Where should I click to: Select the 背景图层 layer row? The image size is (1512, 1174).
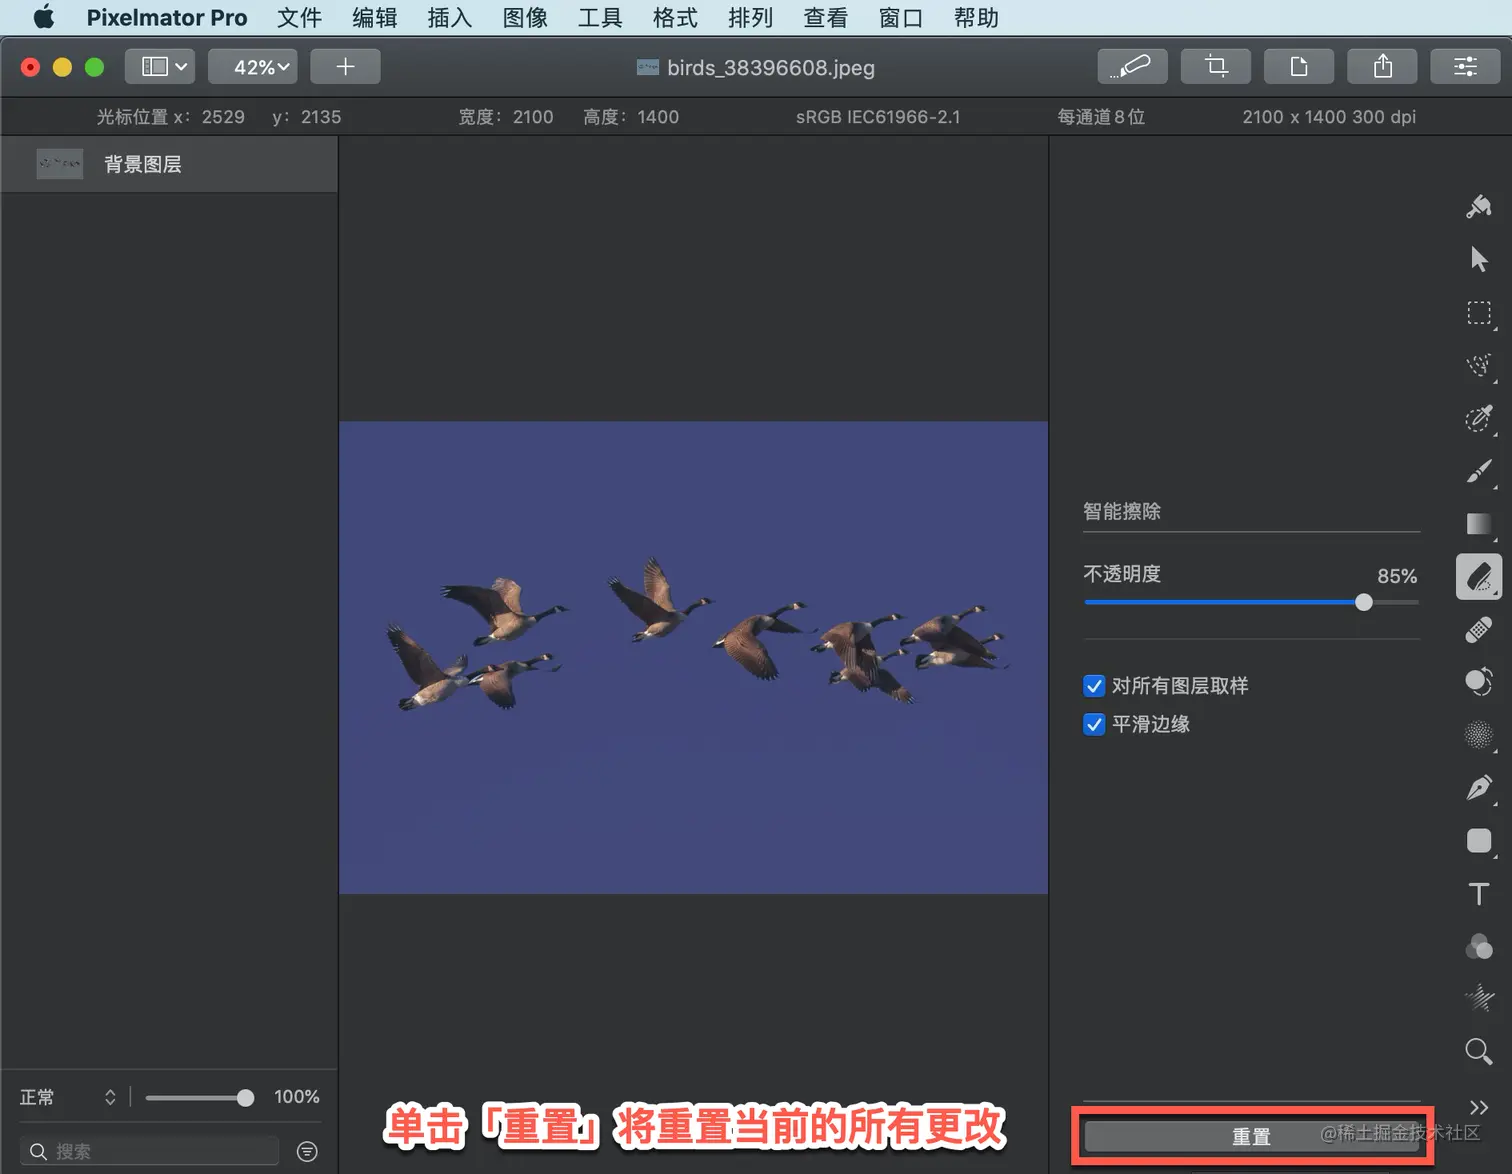(x=169, y=164)
